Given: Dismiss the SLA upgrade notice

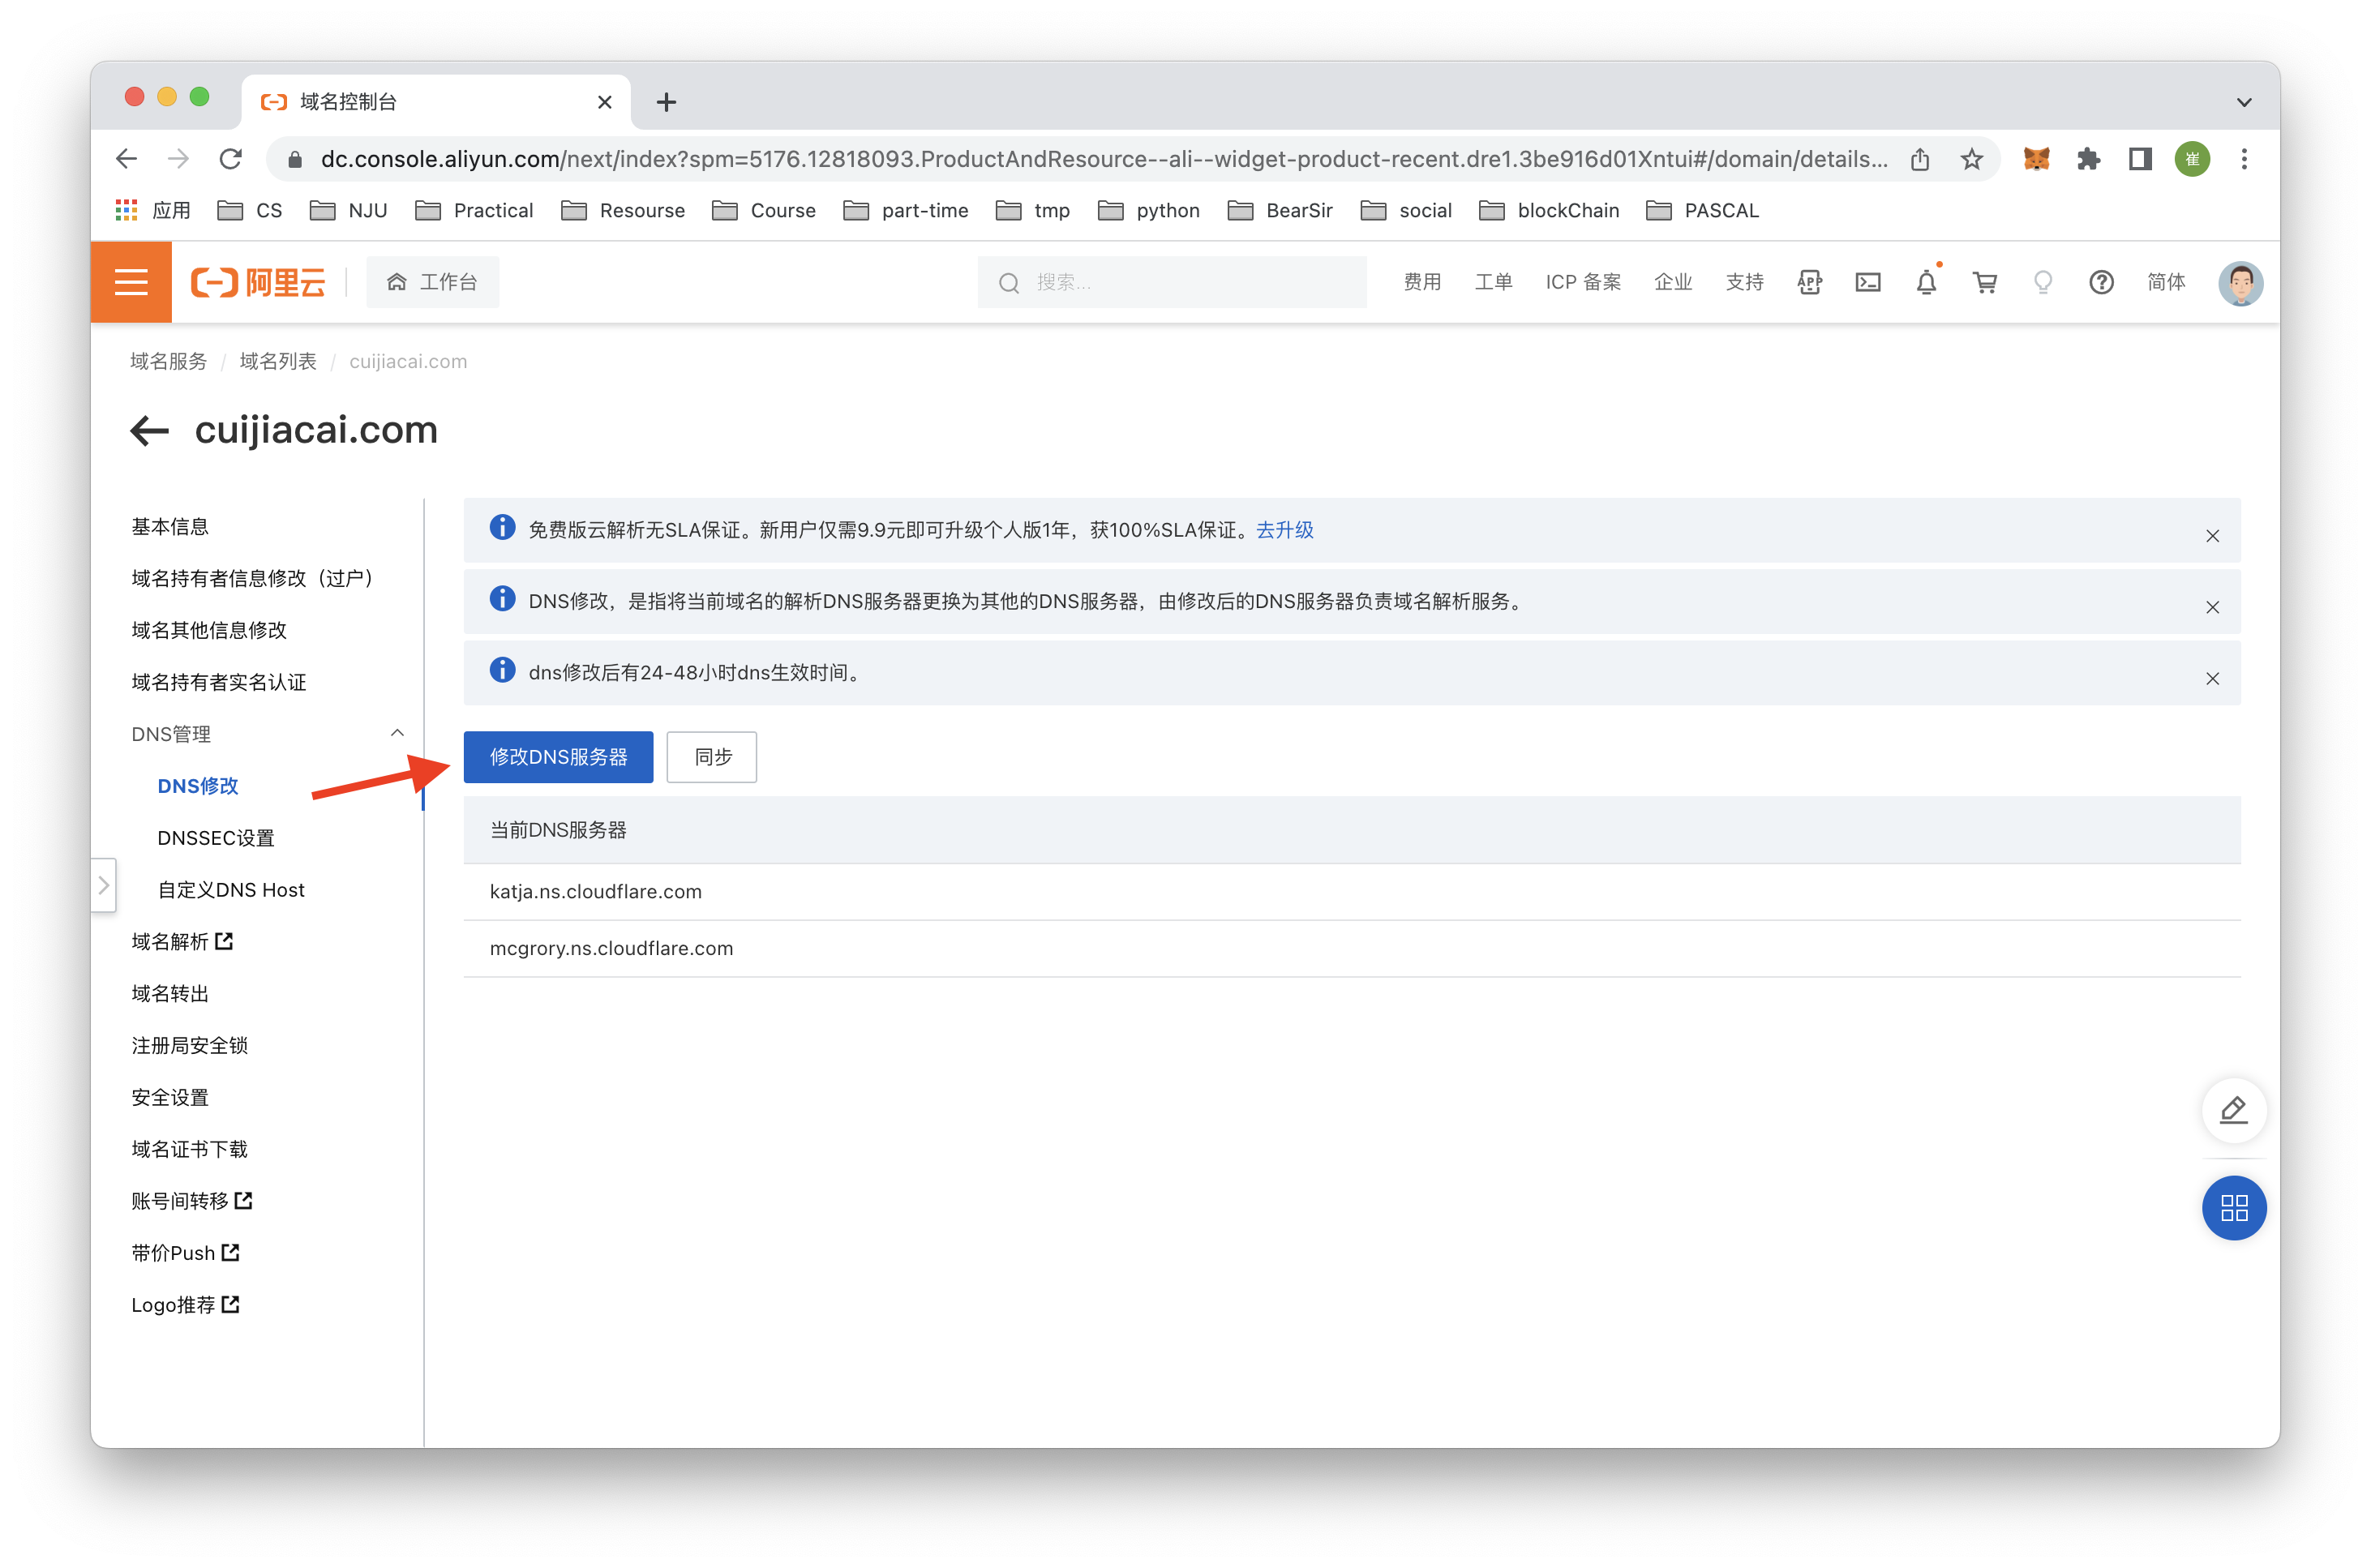Looking at the screenshot, I should click(2212, 536).
